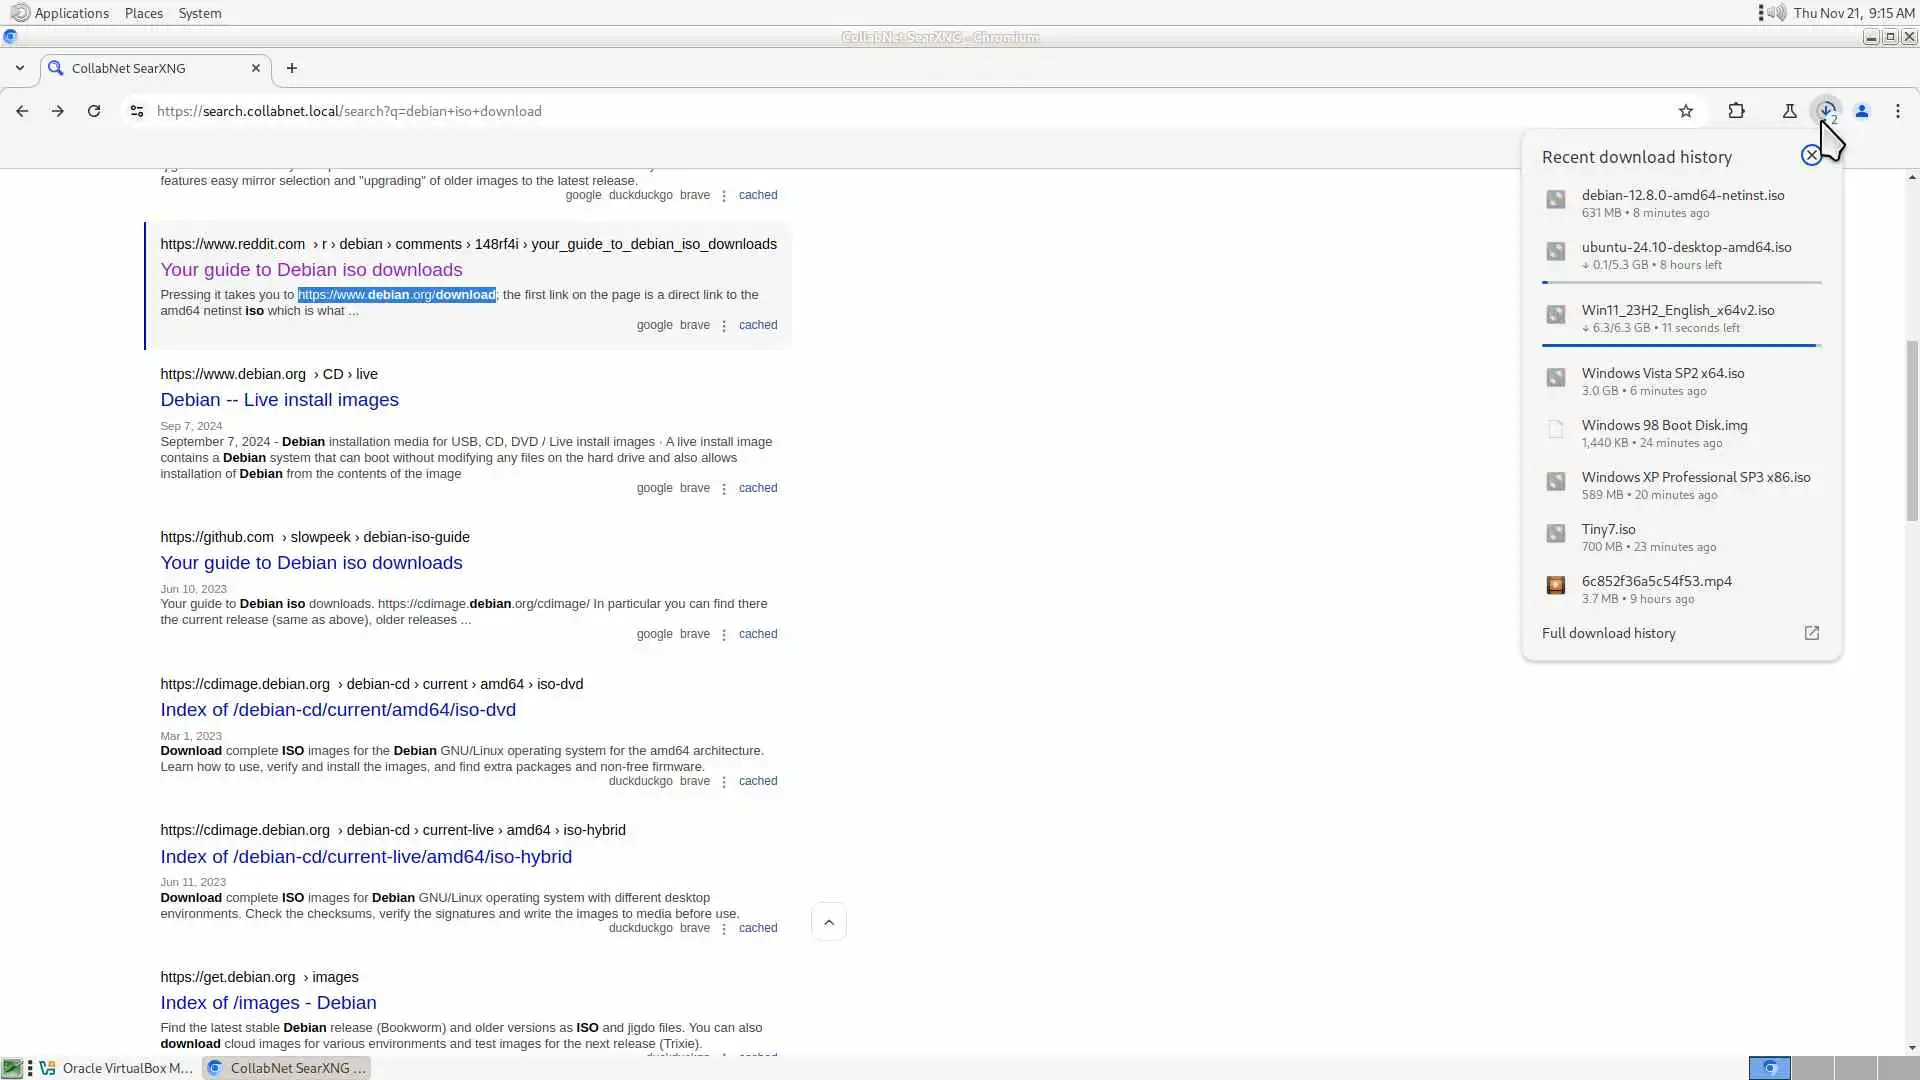Open Chromium three-dot menu
1920x1080 pixels.
[1898, 111]
